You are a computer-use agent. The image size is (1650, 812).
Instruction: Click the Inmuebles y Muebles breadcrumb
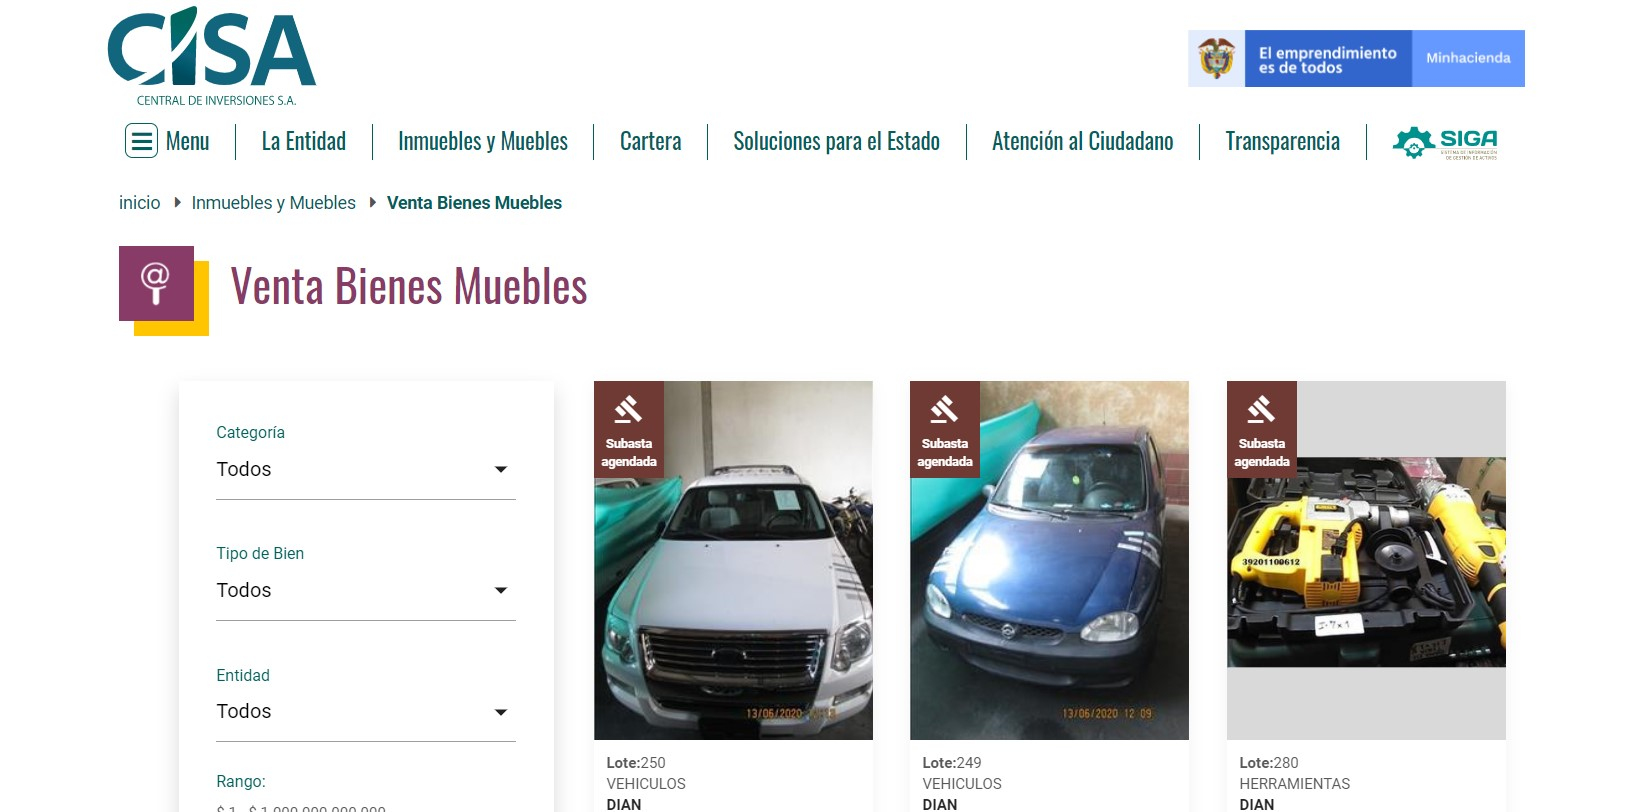[x=274, y=203]
